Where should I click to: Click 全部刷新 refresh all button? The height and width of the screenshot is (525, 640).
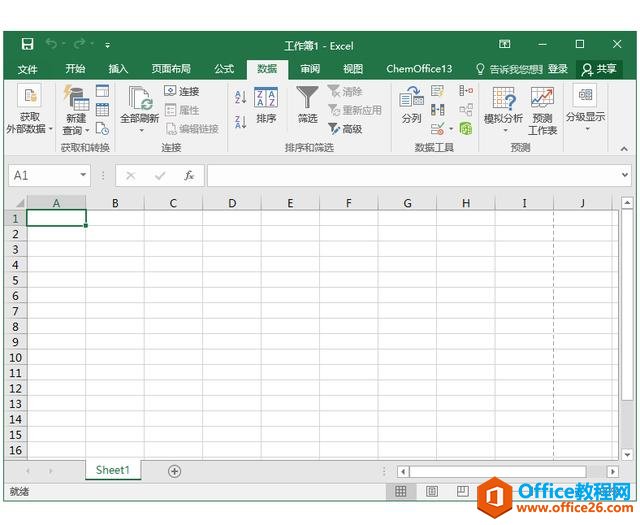click(140, 109)
